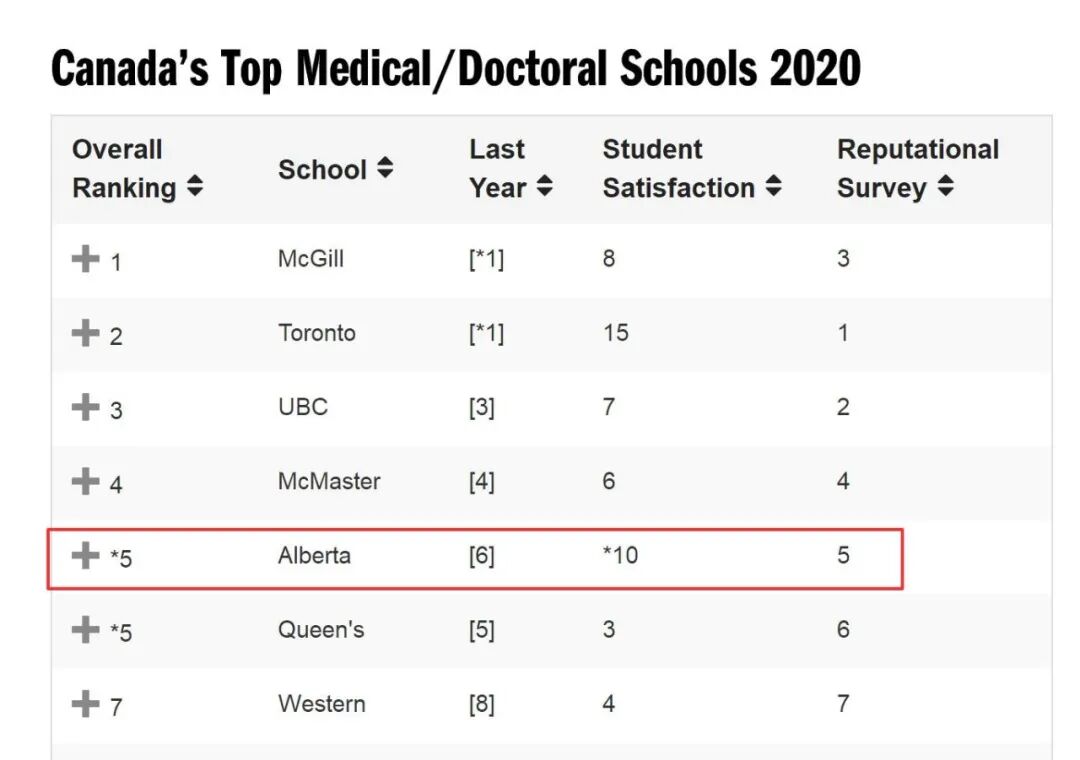
Task: Expand McGill row plus icon
Action: coord(86,259)
